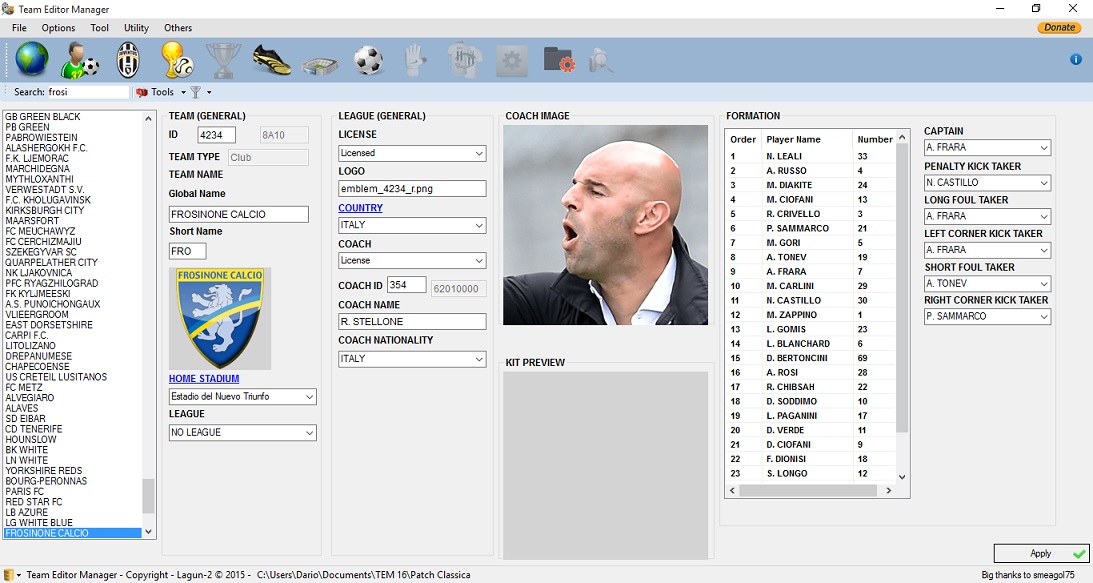1093x583 pixels.
Task: Click the formation table vertical scrollbar
Action: [901, 288]
